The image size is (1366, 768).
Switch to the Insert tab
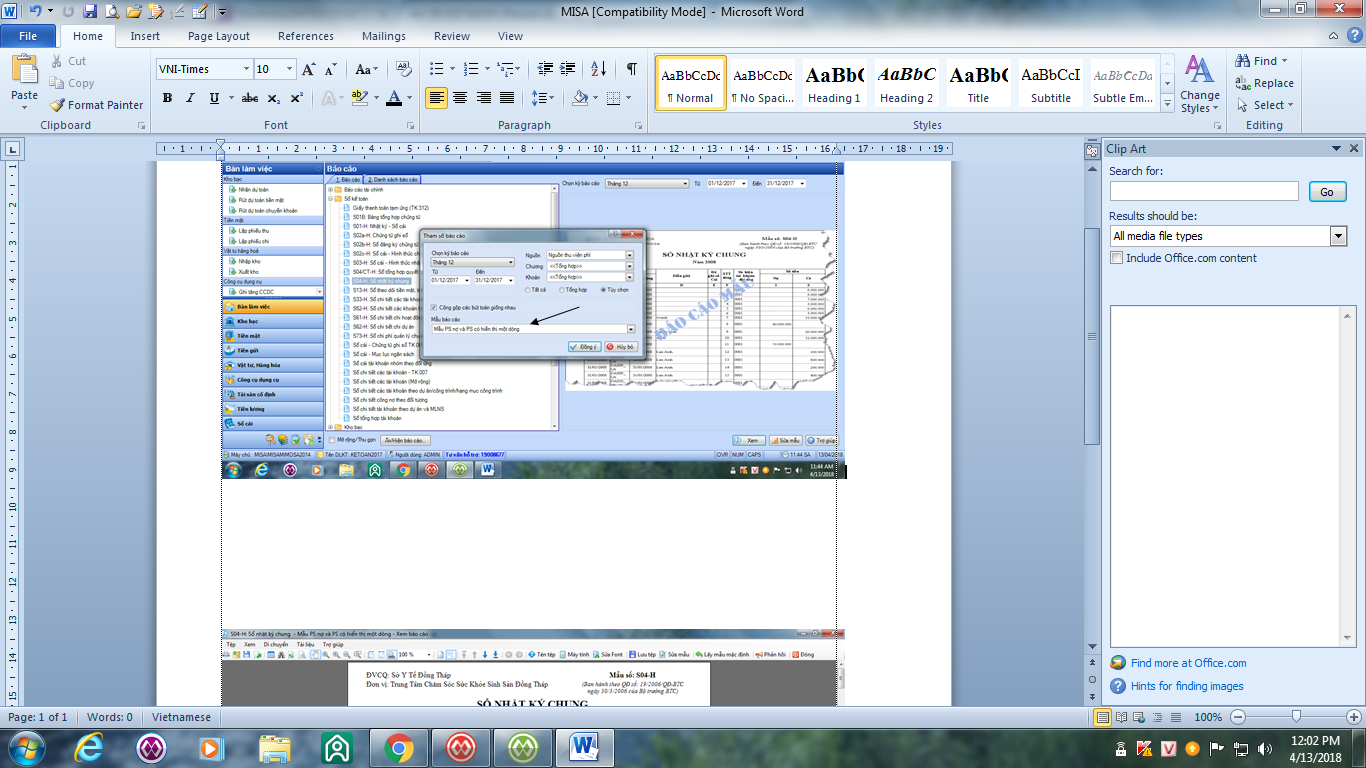[x=145, y=36]
